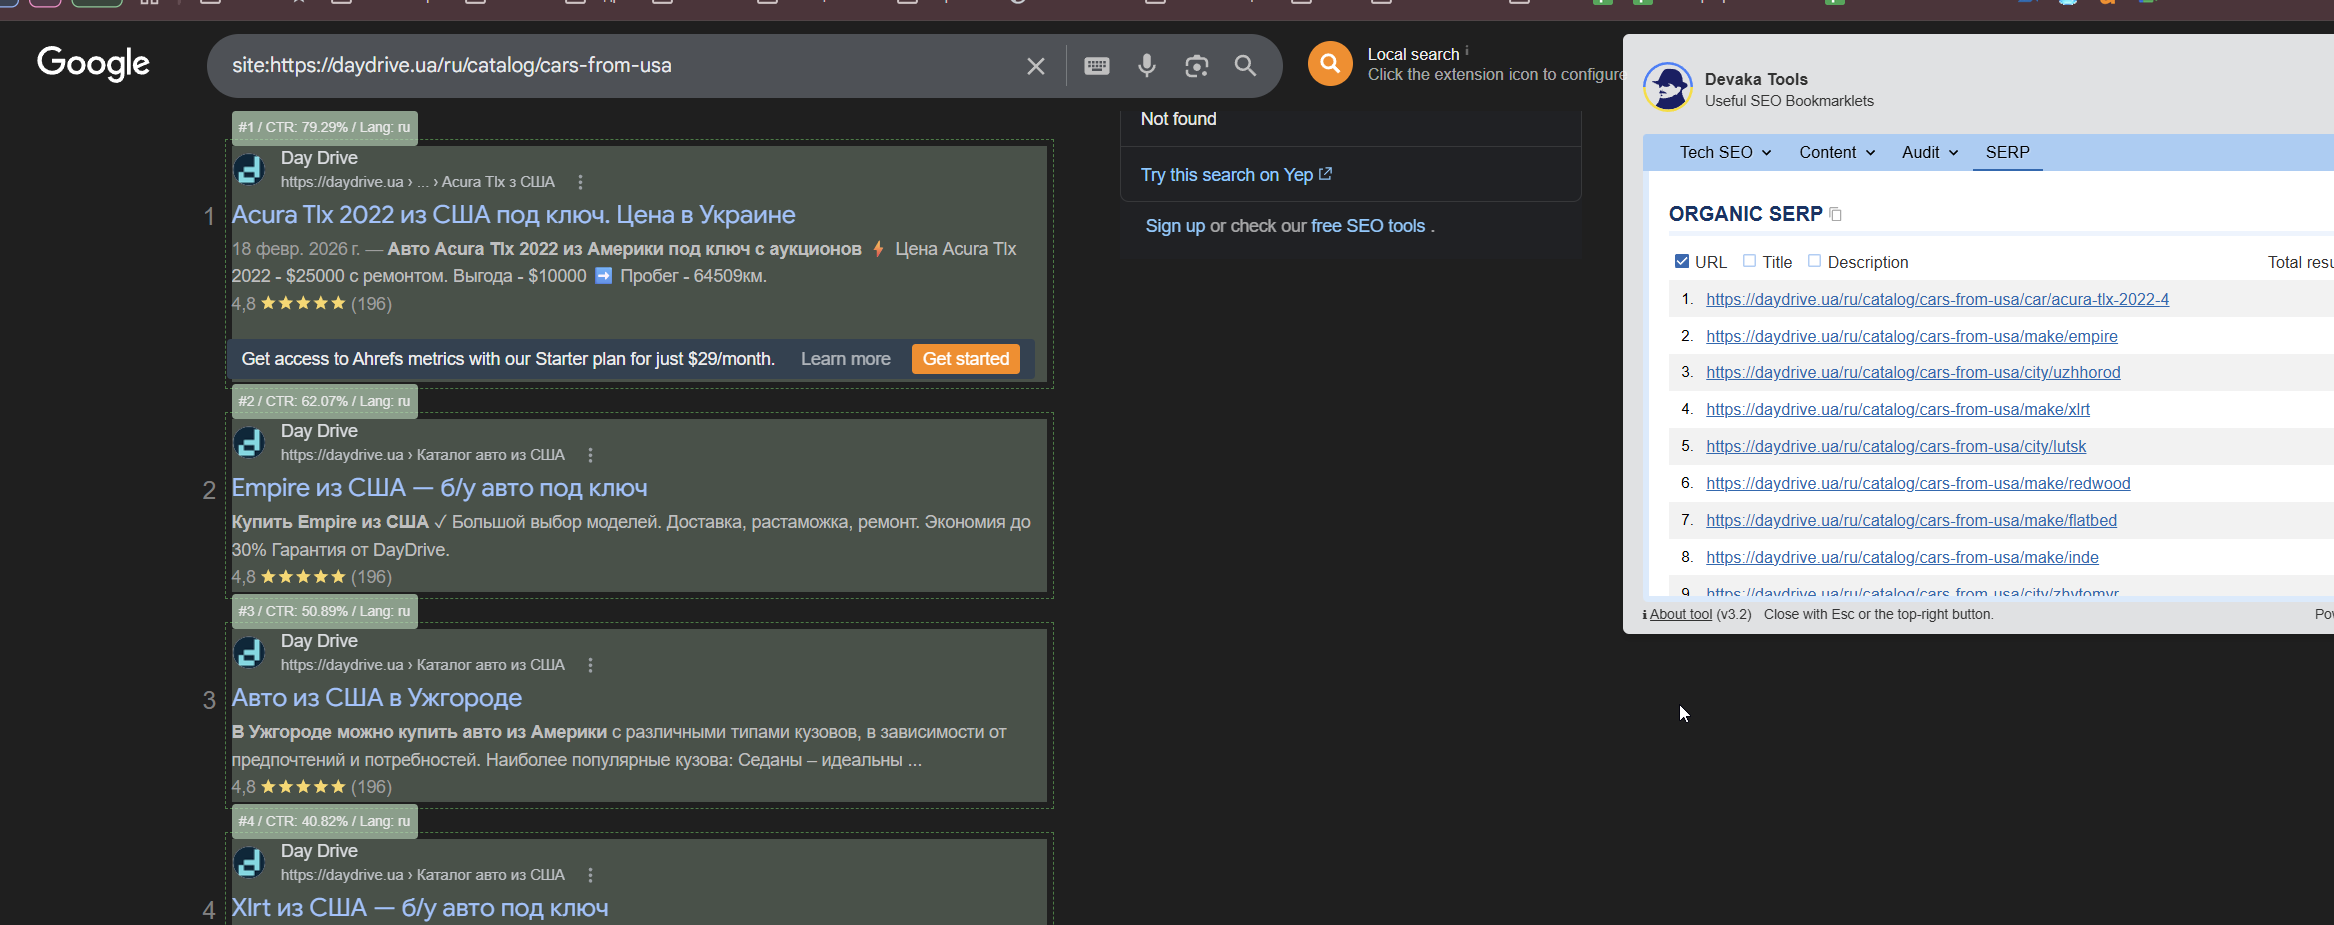Click the star rating under the Acura Tlx result

tap(303, 304)
